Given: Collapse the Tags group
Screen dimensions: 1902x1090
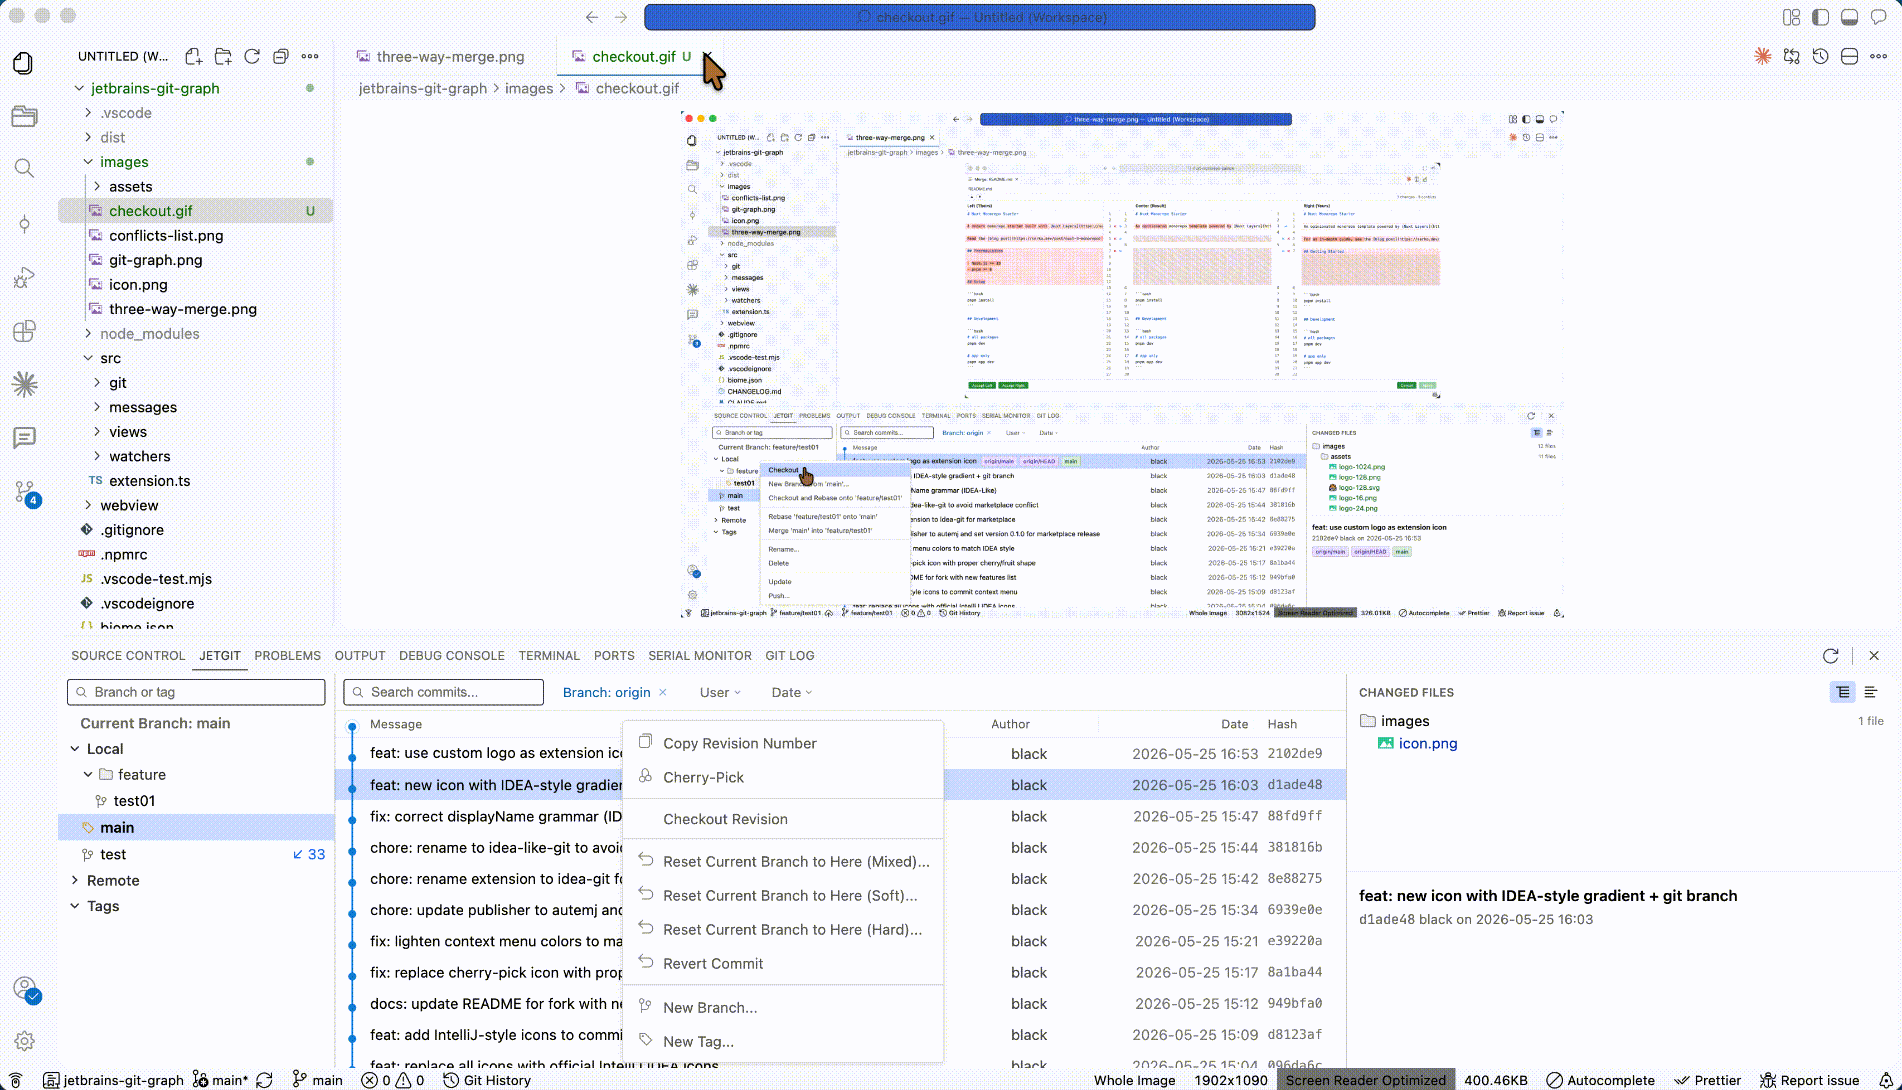Looking at the screenshot, I should (x=75, y=906).
